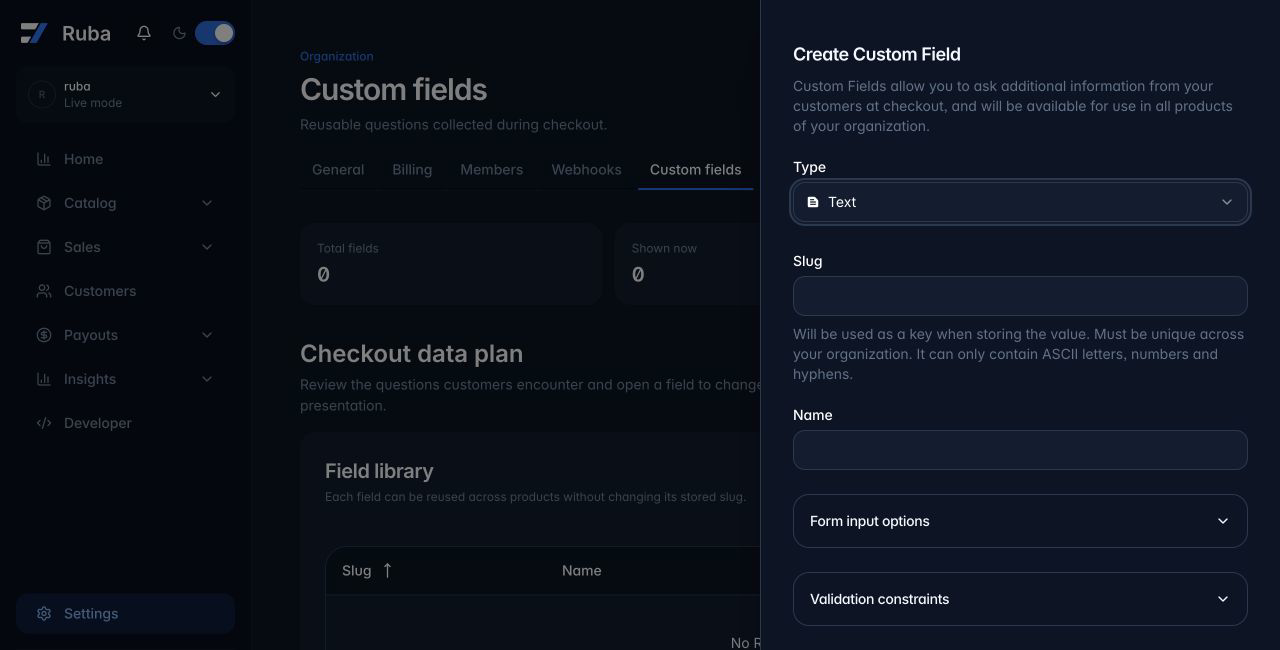Expand the Insights menu chevron
This screenshot has width=1280, height=650.
click(x=207, y=379)
